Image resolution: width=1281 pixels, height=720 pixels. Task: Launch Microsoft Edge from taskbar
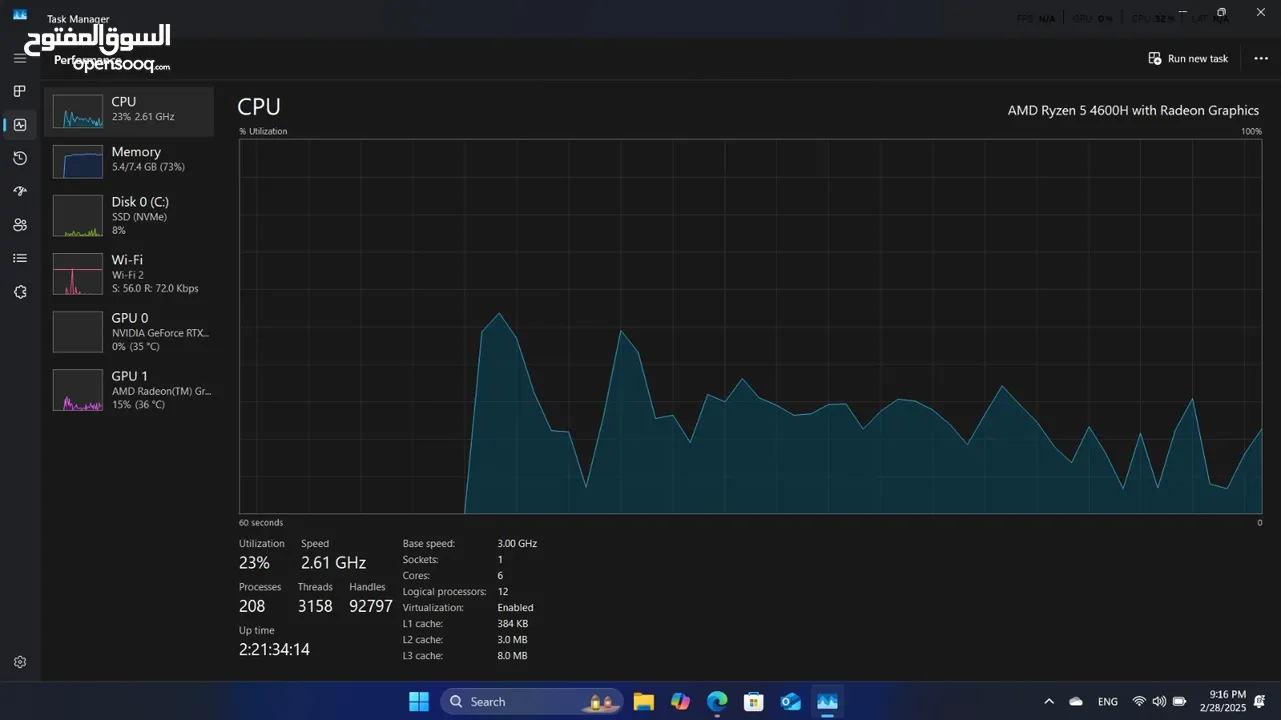[x=717, y=701]
